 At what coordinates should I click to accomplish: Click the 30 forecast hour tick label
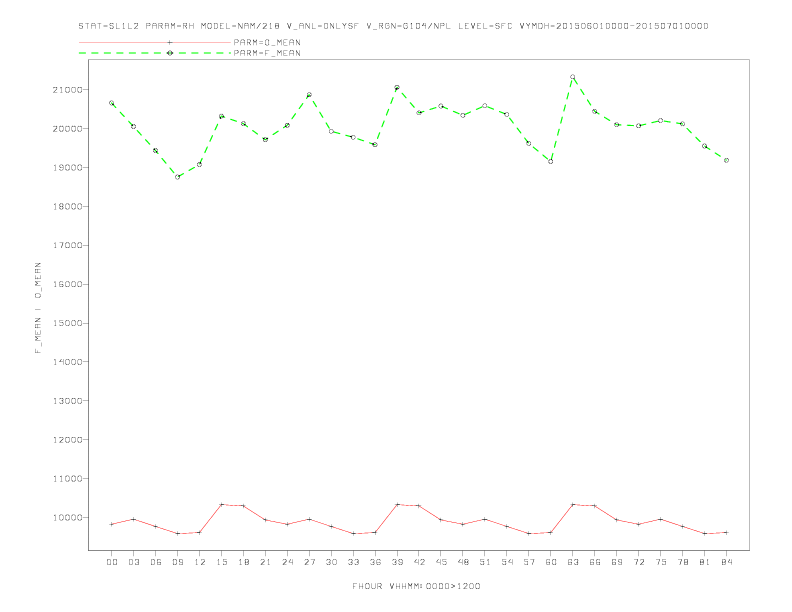(x=331, y=562)
